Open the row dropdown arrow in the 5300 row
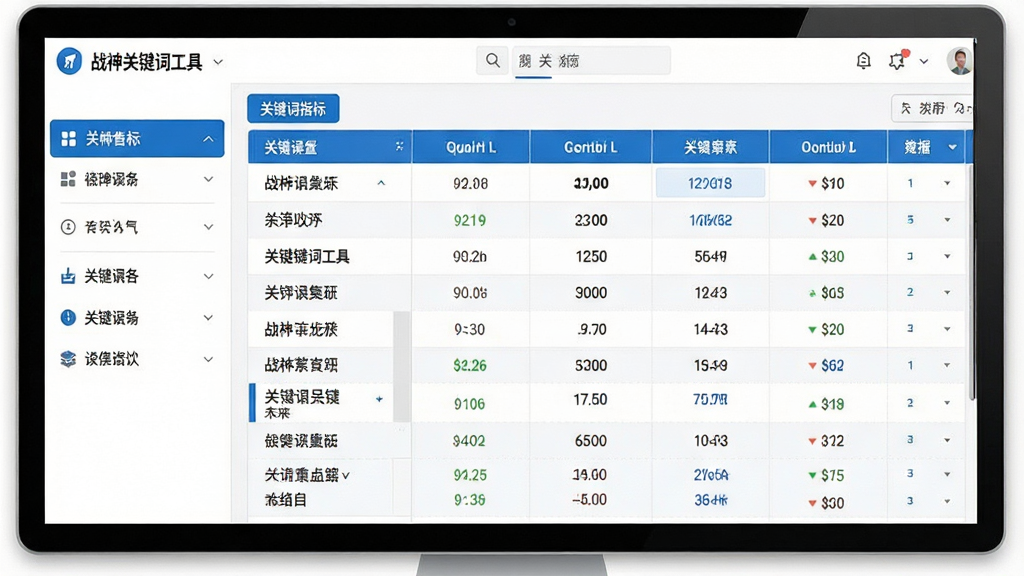 click(947, 365)
